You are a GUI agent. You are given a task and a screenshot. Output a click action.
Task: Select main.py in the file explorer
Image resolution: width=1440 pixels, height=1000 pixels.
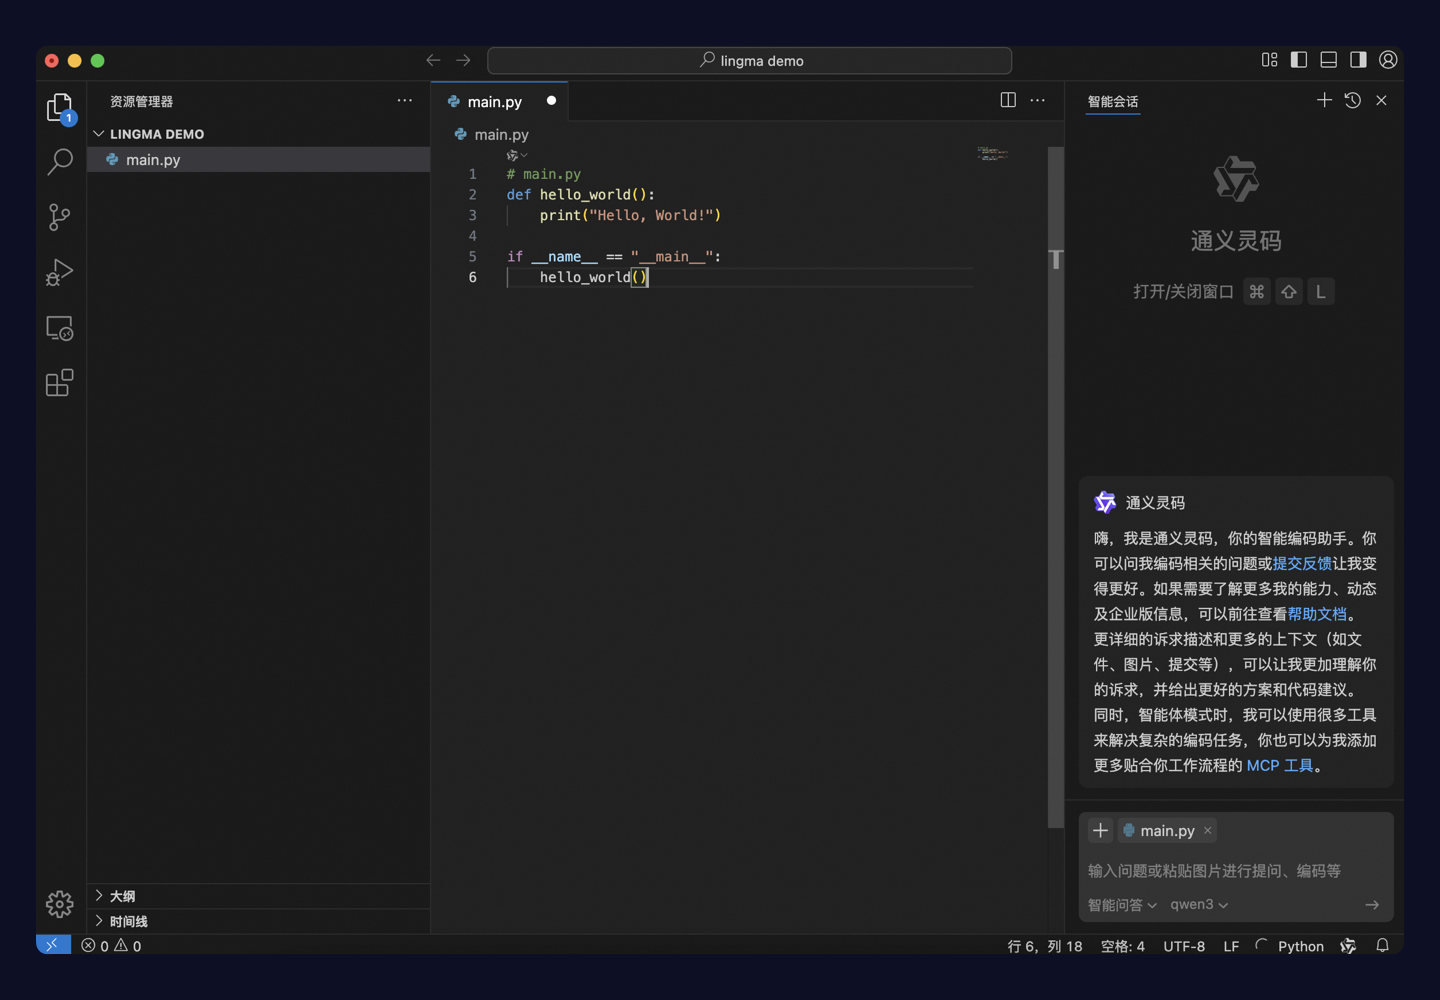tap(259, 160)
